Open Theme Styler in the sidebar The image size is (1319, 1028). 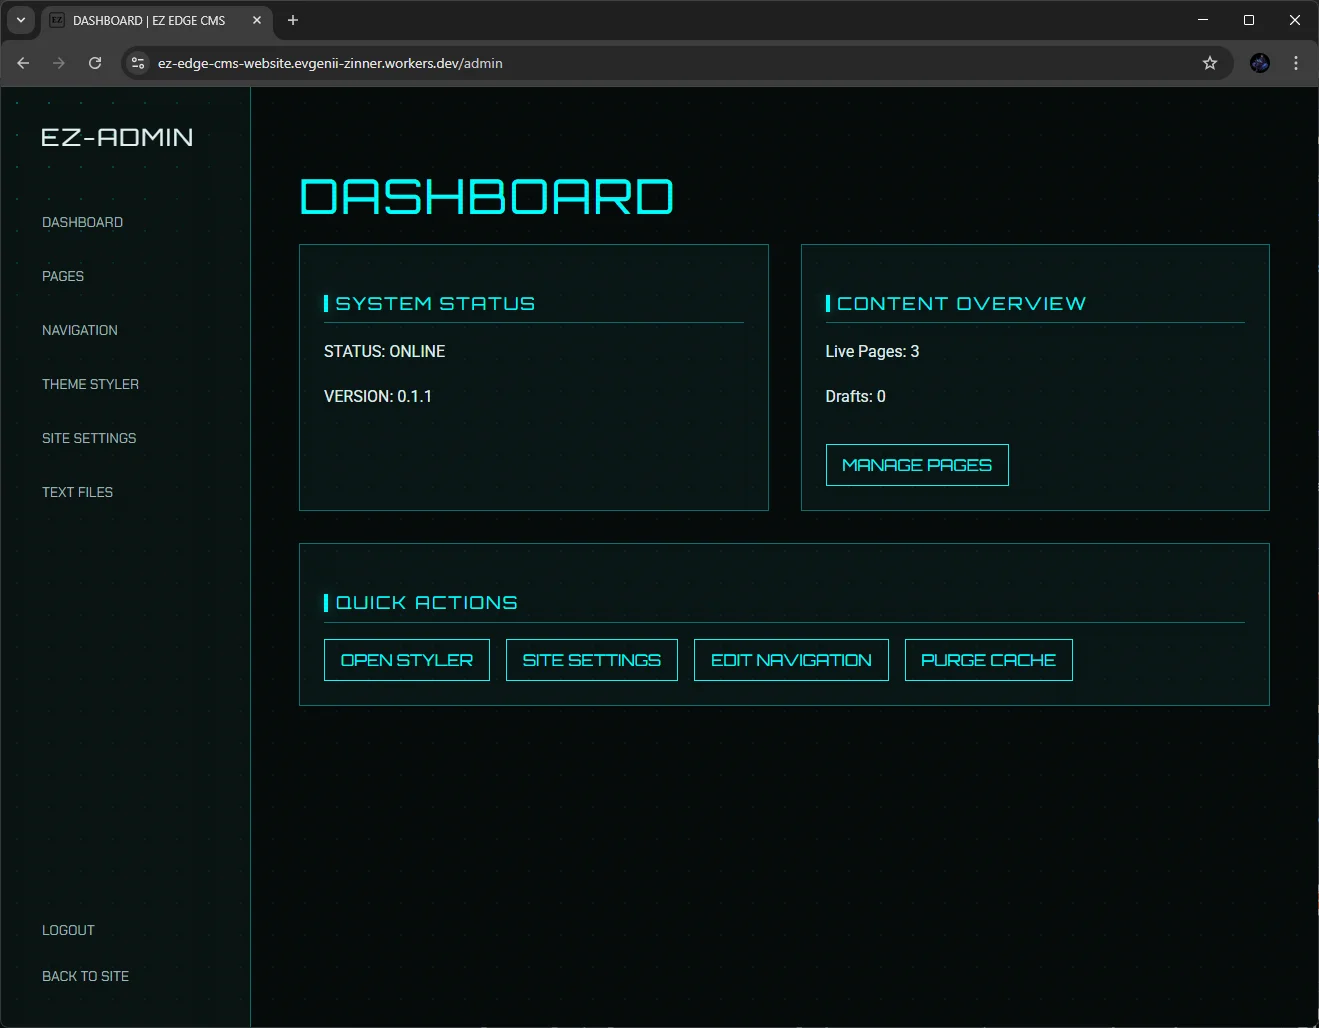click(90, 384)
